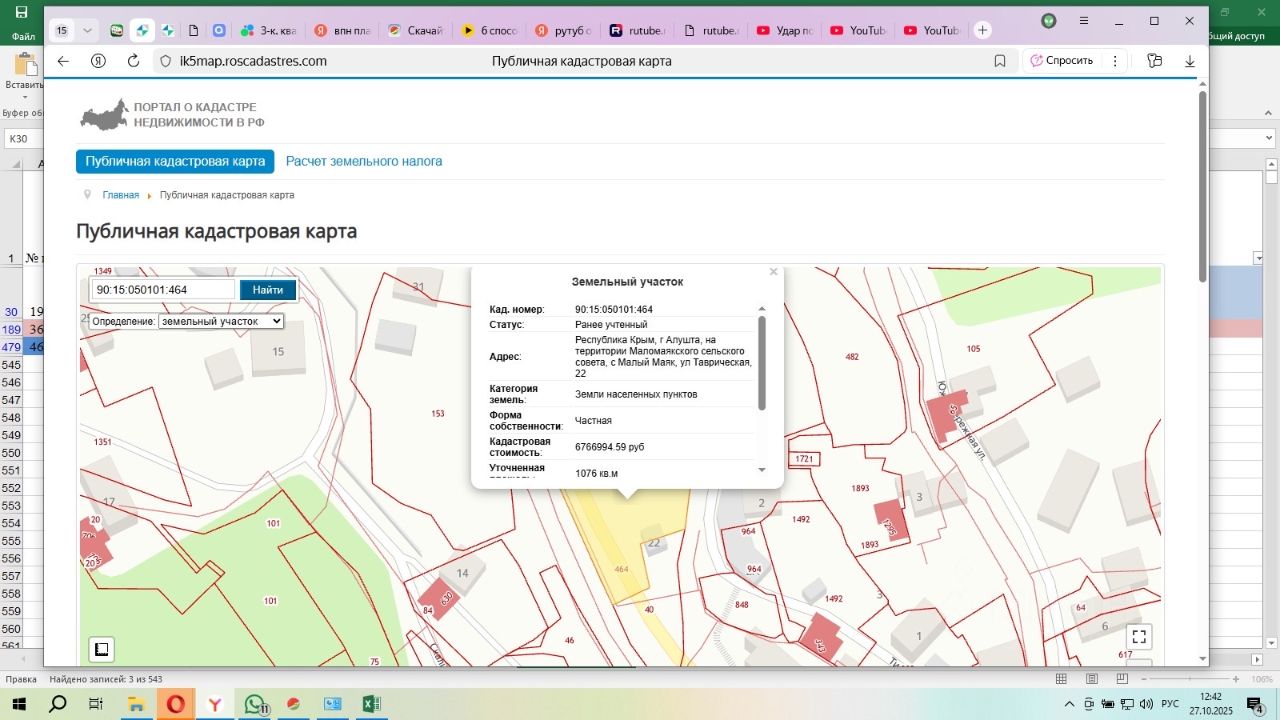Expand the tab list dropdown arrow
1280x720 pixels.
(87, 31)
